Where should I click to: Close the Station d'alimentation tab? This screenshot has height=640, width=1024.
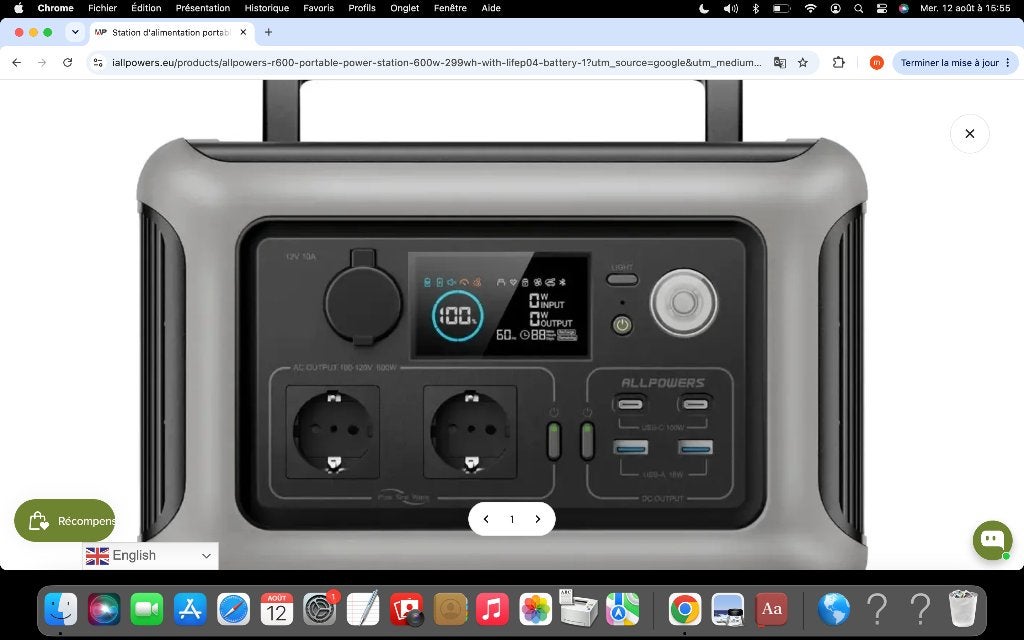click(243, 32)
